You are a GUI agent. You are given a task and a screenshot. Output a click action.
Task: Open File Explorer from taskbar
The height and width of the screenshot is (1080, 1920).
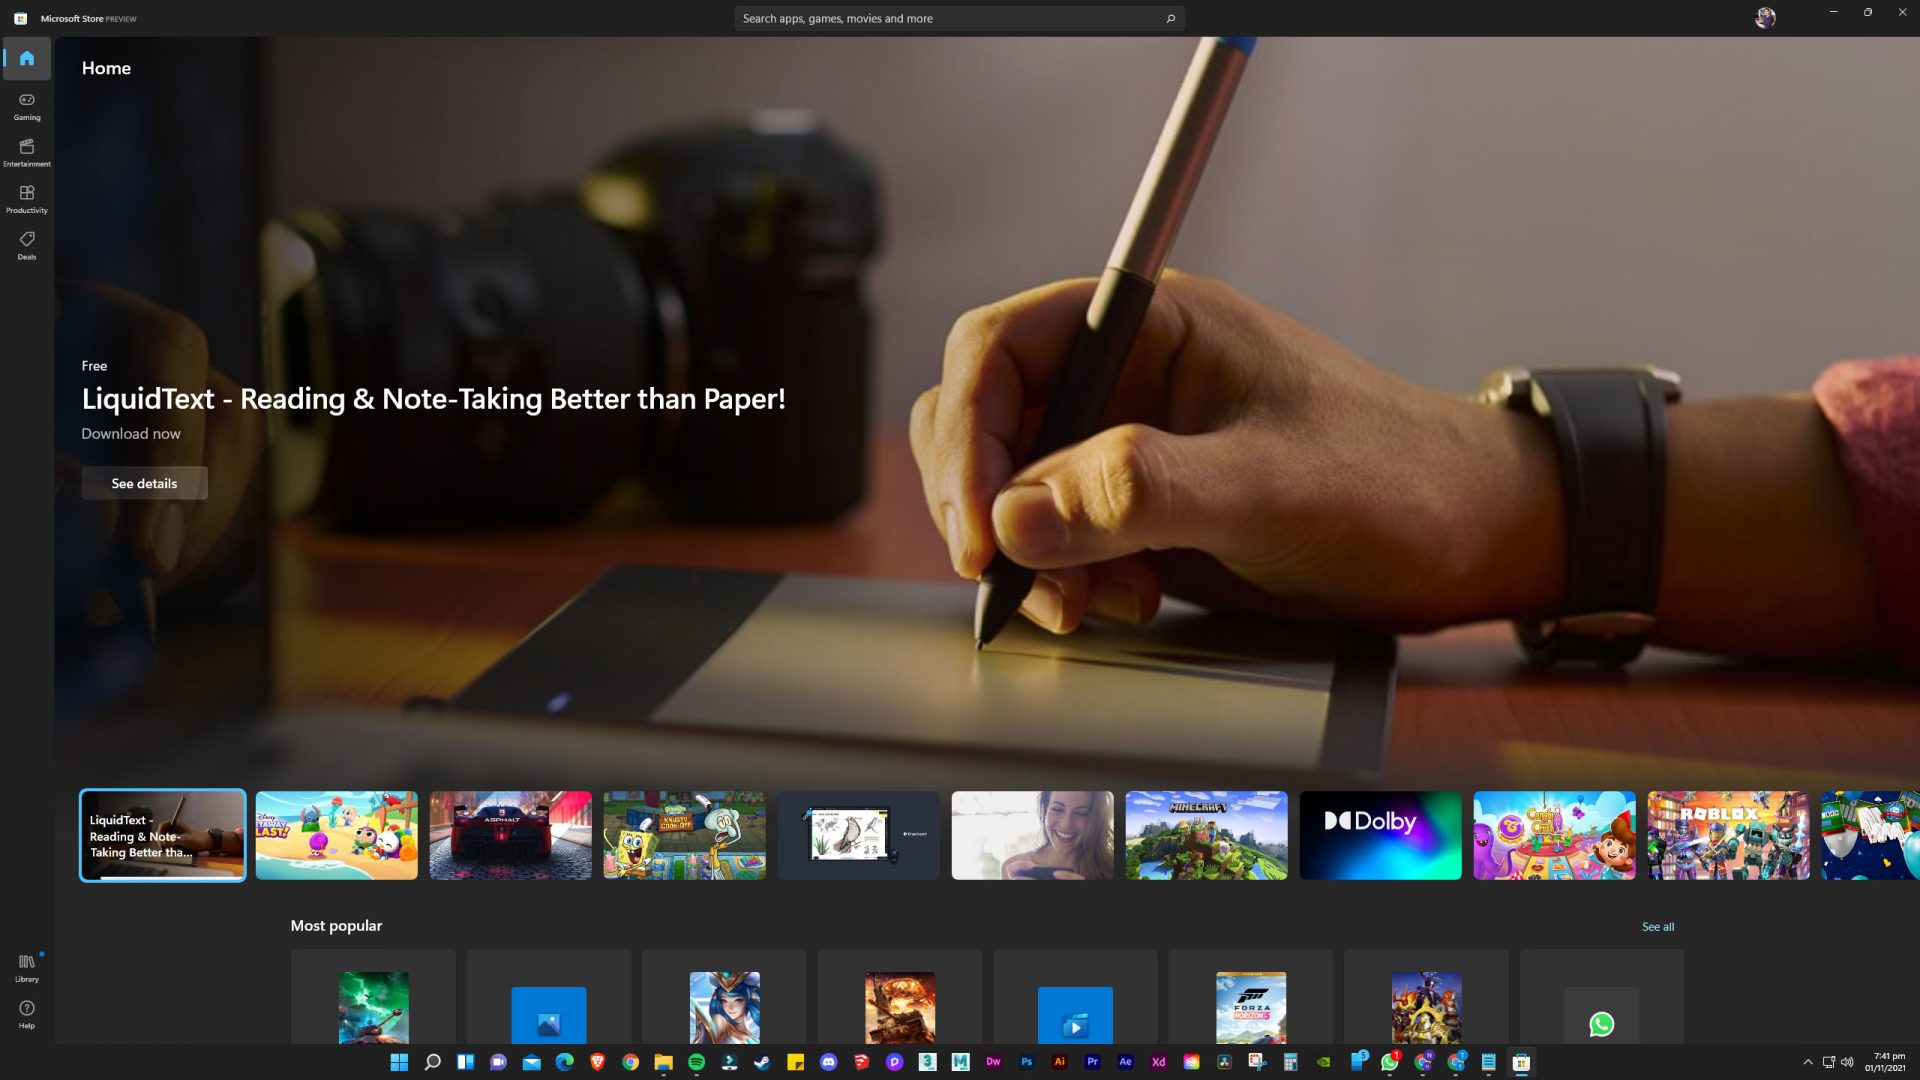pos(663,1062)
